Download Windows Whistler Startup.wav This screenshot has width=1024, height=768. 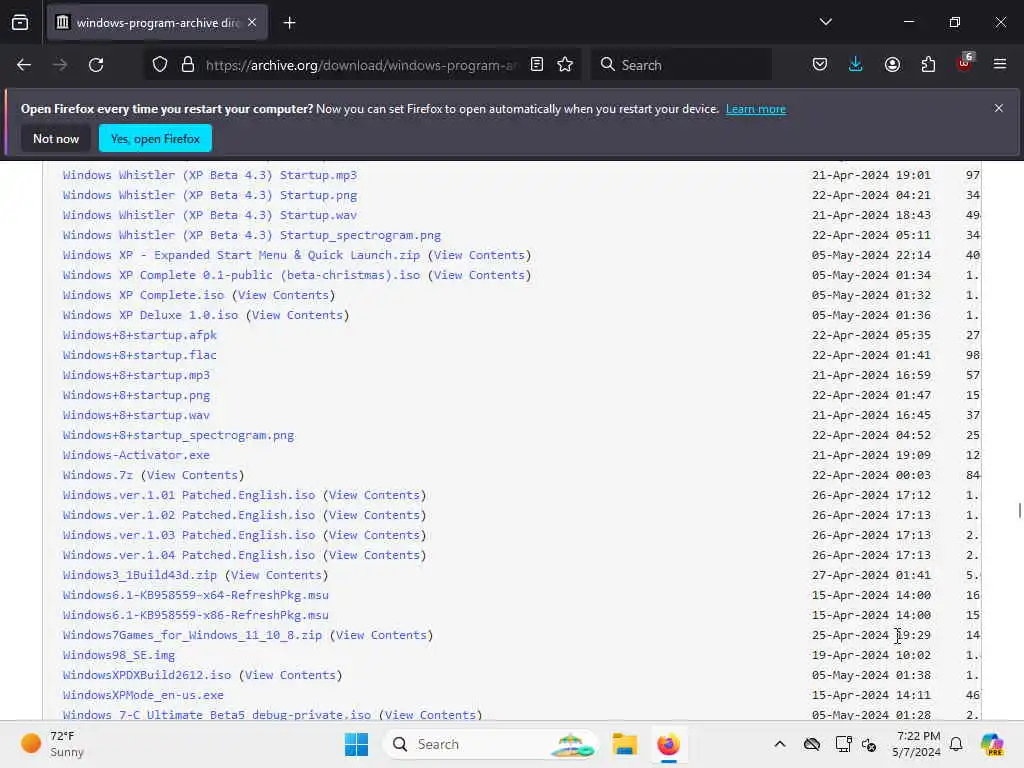tap(210, 215)
